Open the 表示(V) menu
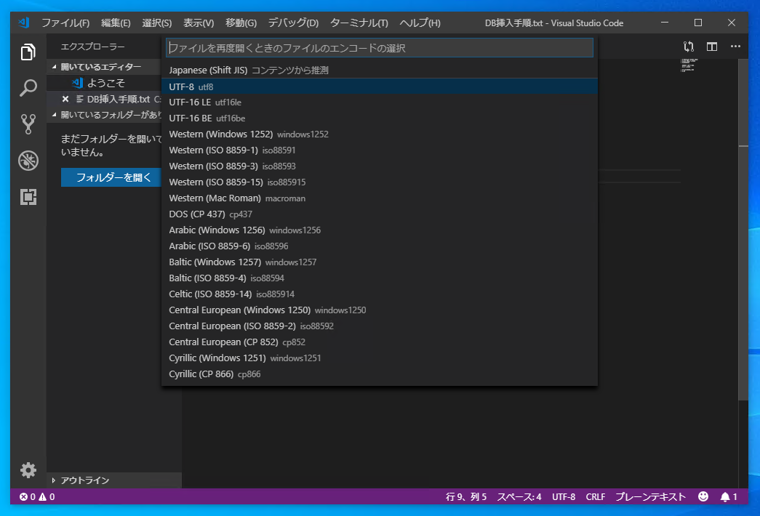This screenshot has height=516, width=760. (198, 23)
